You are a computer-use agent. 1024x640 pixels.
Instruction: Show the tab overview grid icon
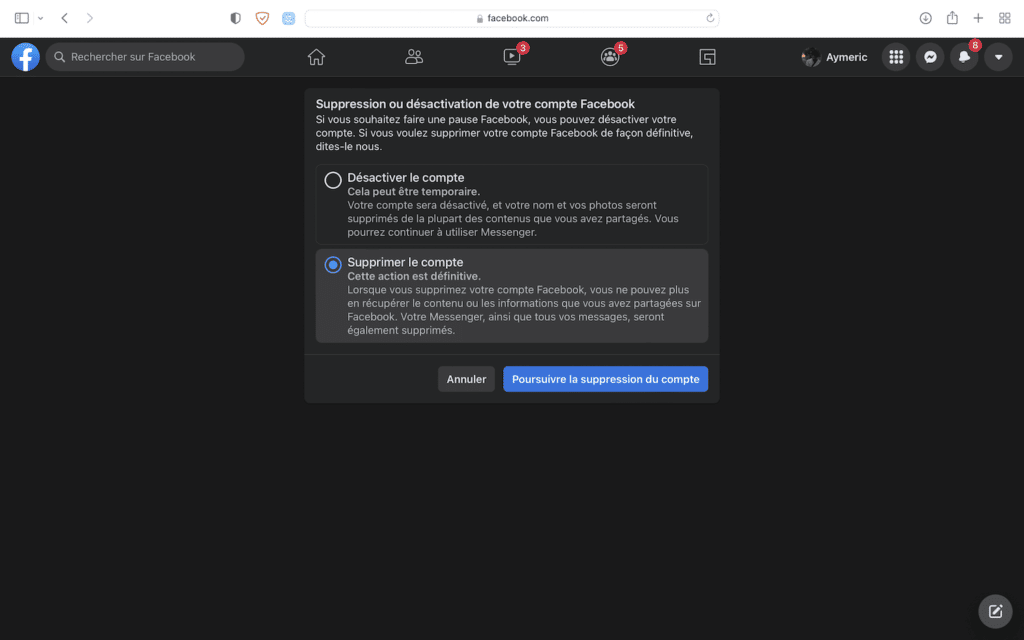pyautogui.click(x=1004, y=18)
